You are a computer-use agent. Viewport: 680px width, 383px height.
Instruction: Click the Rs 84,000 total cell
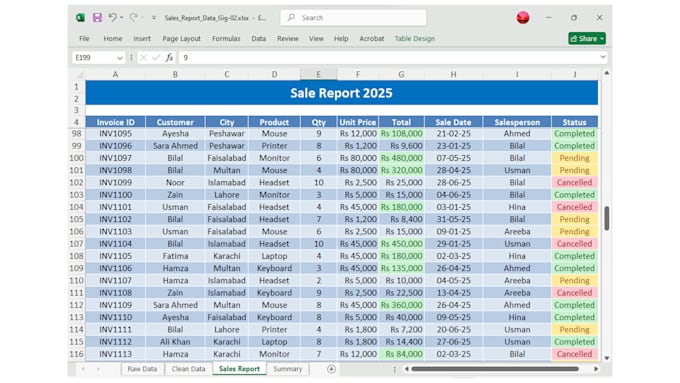click(402, 354)
